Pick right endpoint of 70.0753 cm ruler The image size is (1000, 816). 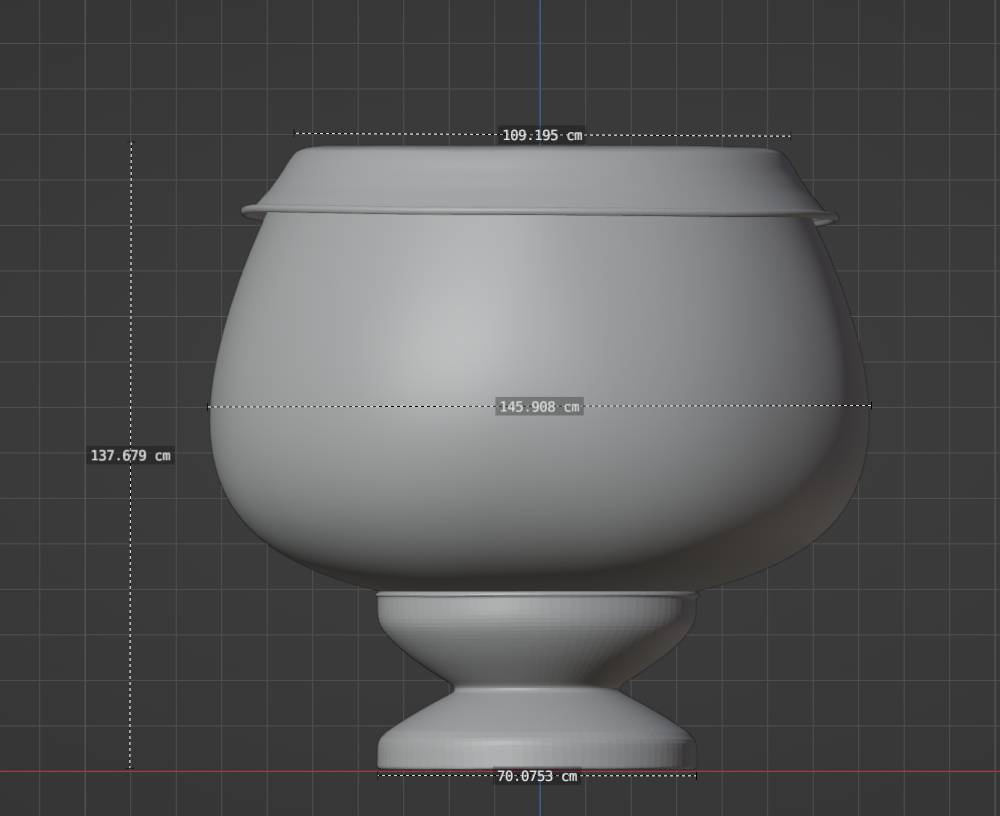(x=696, y=775)
